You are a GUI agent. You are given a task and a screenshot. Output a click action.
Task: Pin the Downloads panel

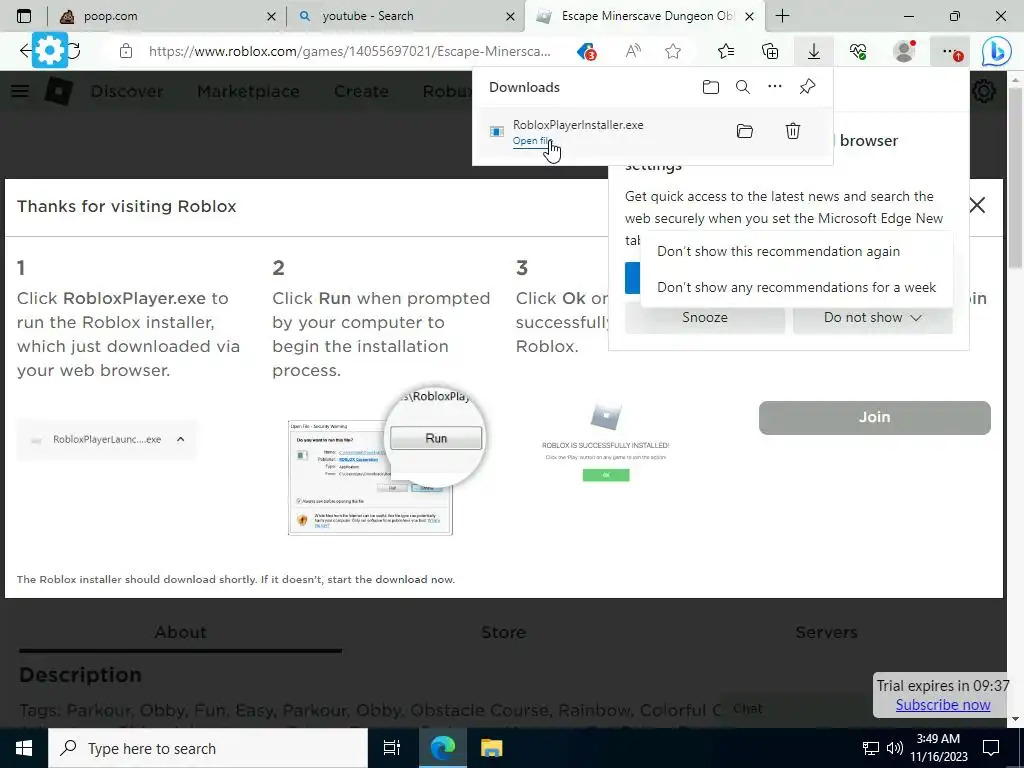click(x=807, y=87)
